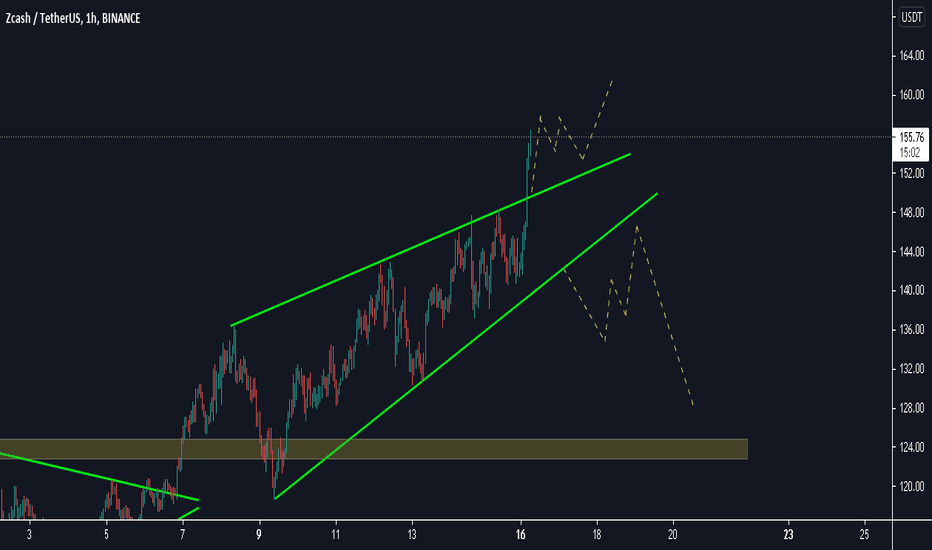
Task: Click date 16 on time axis
Action: (x=521, y=535)
